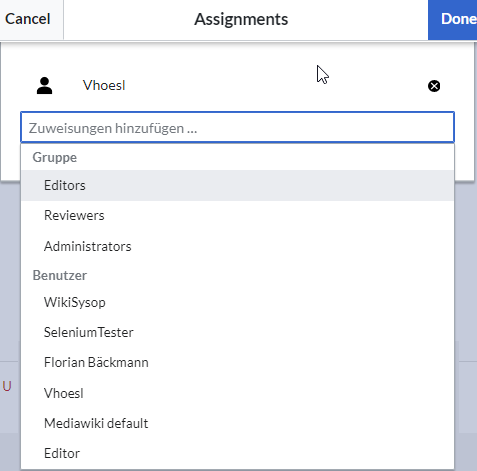Image resolution: width=477 pixels, height=471 pixels.
Task: Choose SeleniumTester from the Benutzer list
Action: tap(237, 332)
